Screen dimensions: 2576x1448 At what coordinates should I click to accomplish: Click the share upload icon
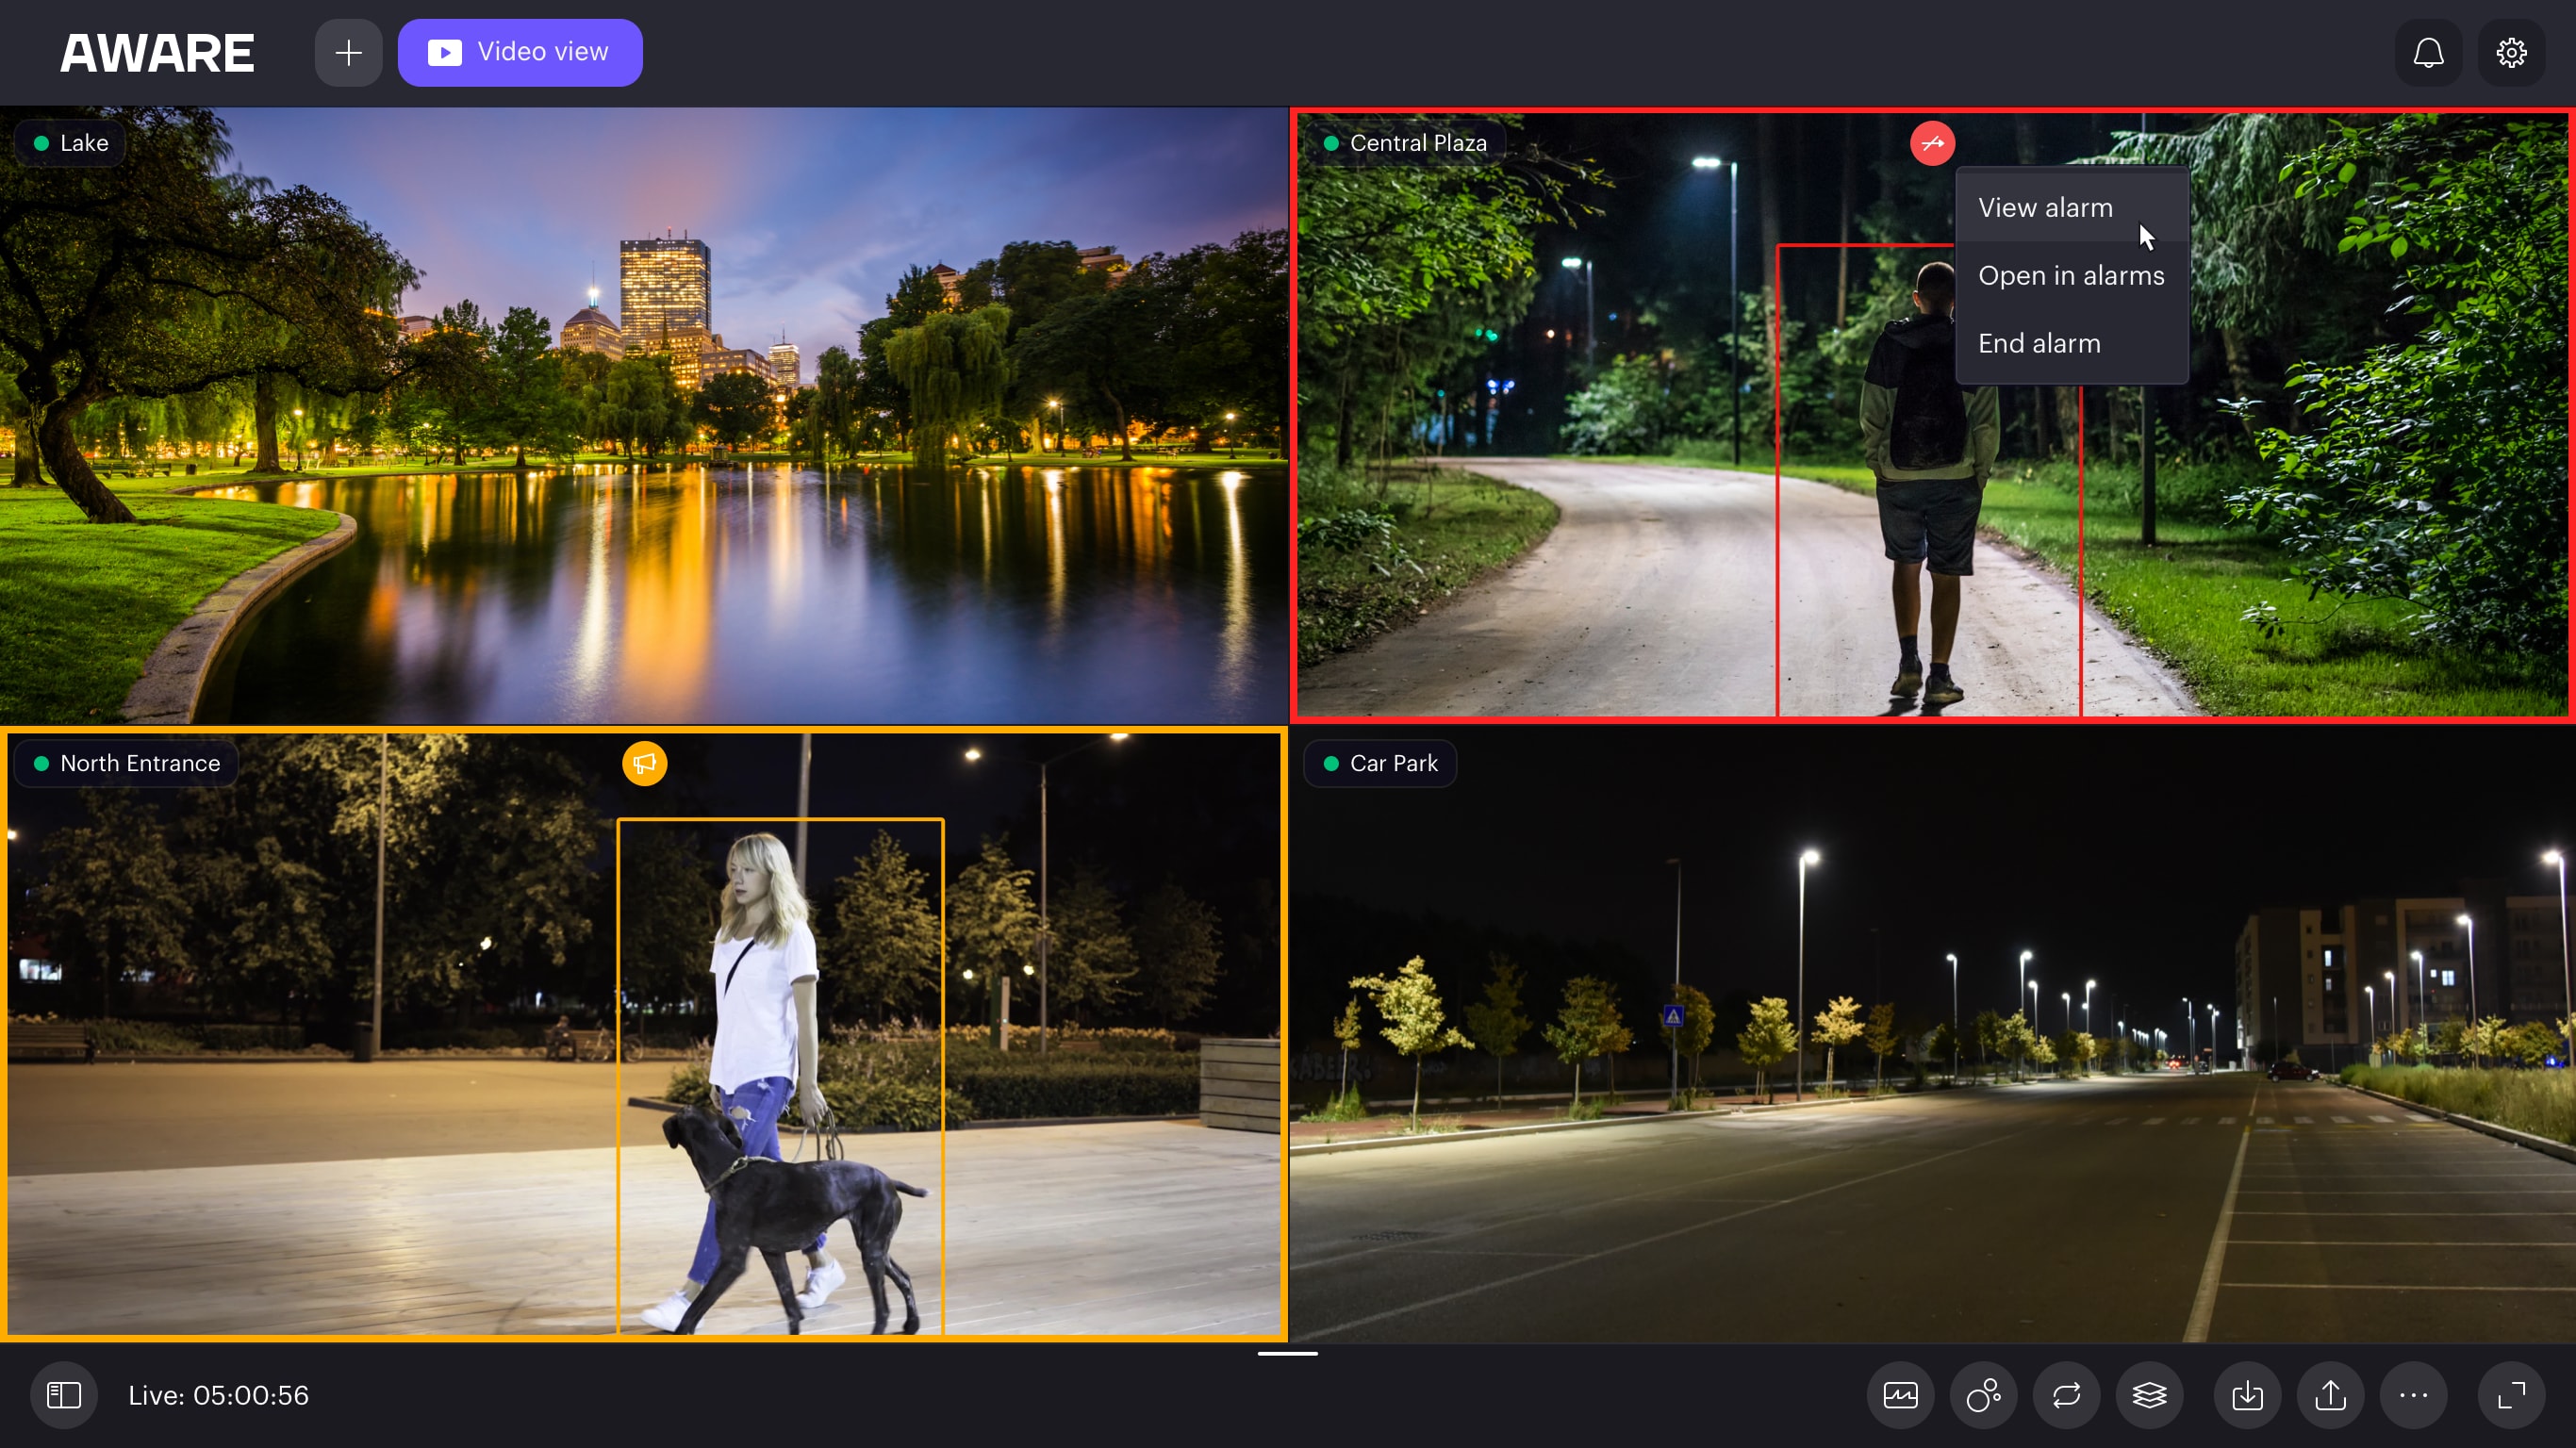[x=2330, y=1394]
